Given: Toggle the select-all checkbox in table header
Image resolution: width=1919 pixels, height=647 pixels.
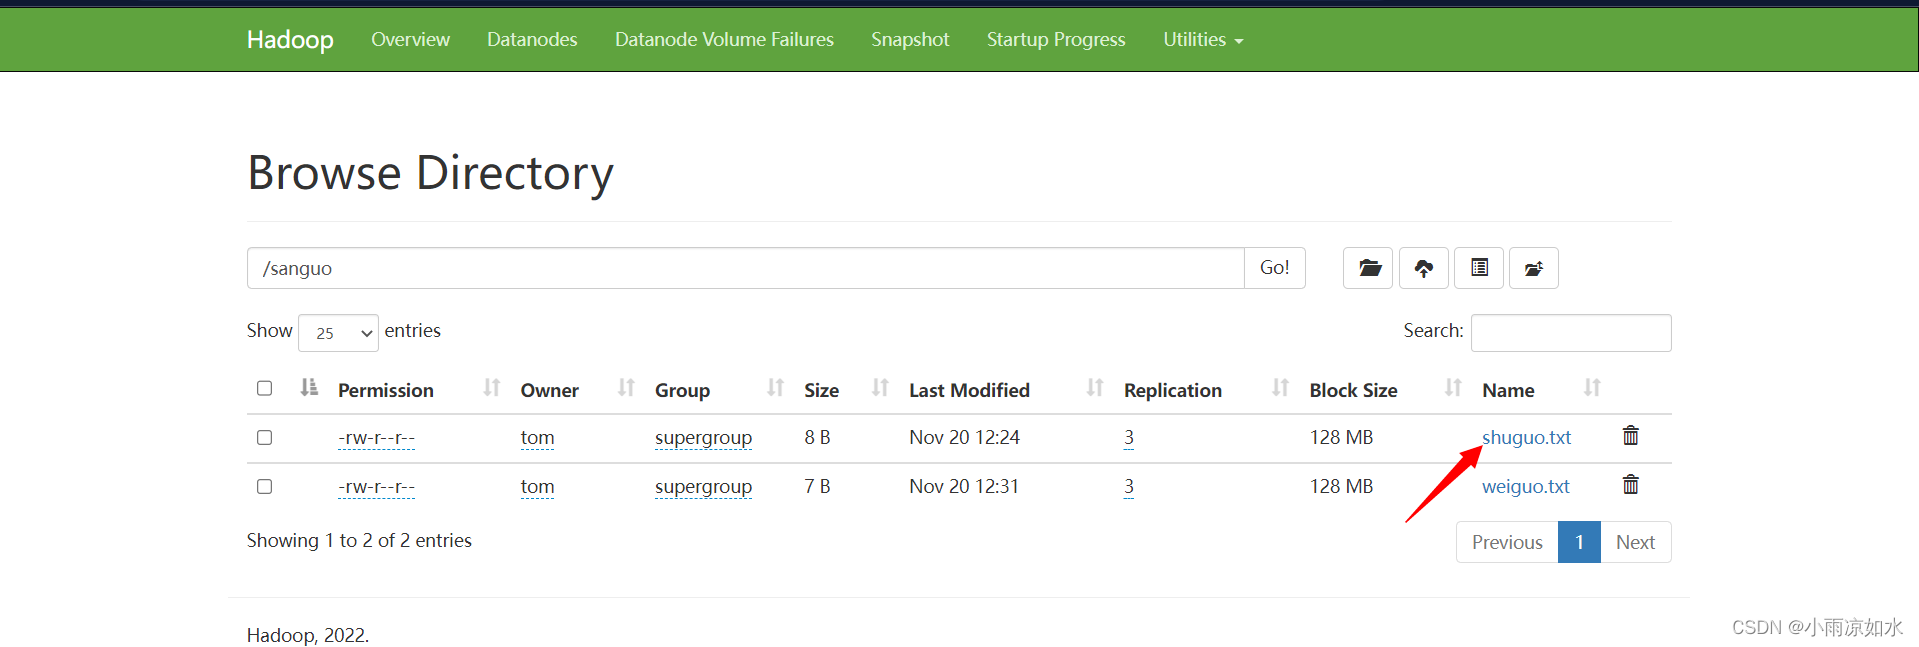Looking at the screenshot, I should click(x=264, y=388).
